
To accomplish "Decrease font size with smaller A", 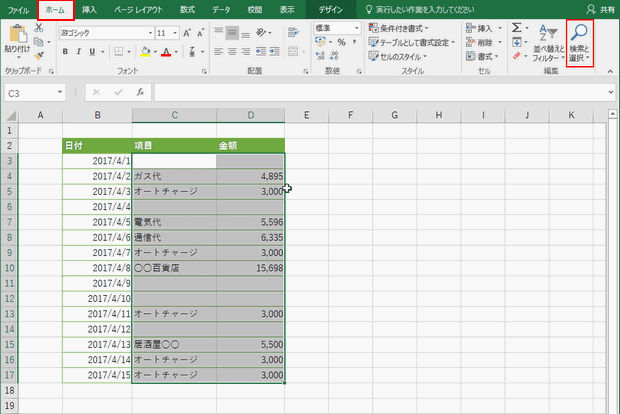I will point(200,33).
